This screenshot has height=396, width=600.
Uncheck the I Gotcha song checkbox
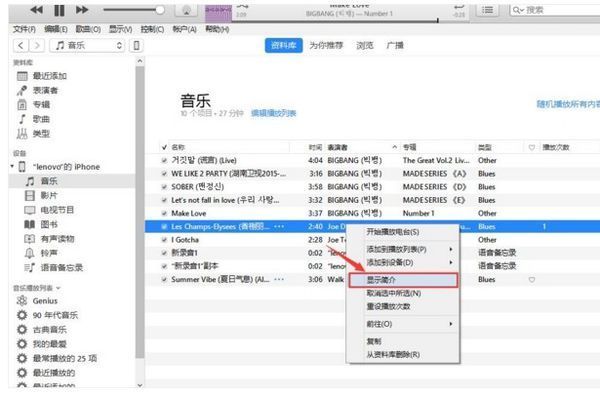point(164,240)
